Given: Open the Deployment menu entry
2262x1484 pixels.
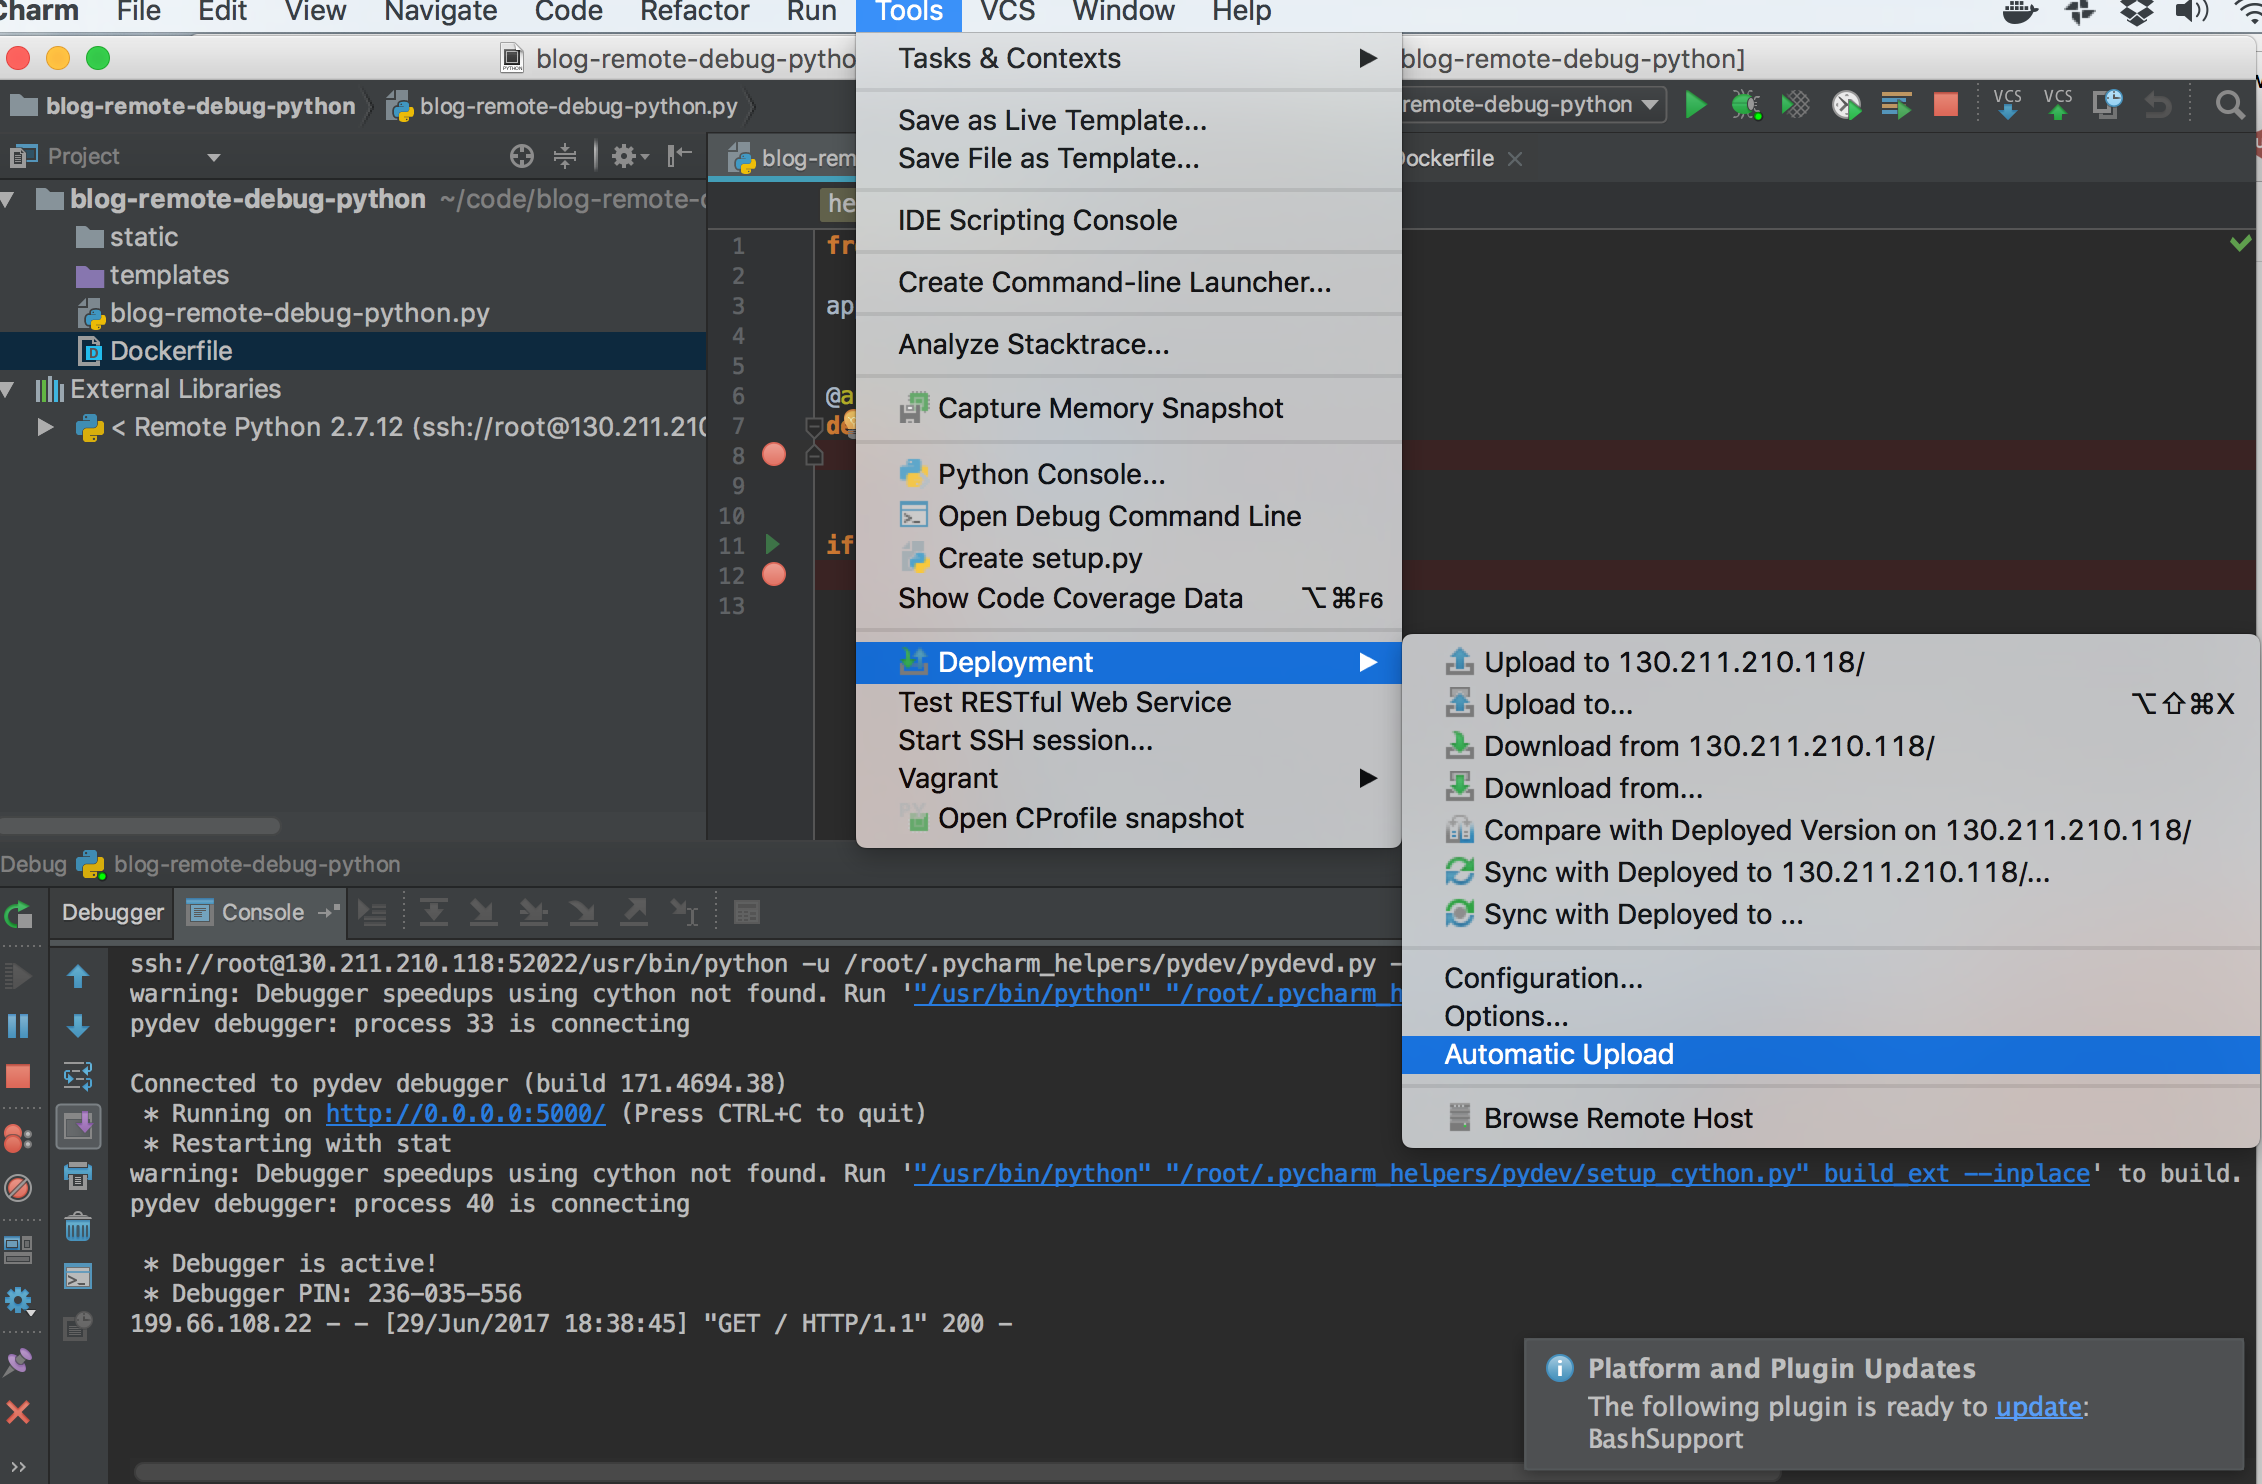Looking at the screenshot, I should (x=1128, y=662).
